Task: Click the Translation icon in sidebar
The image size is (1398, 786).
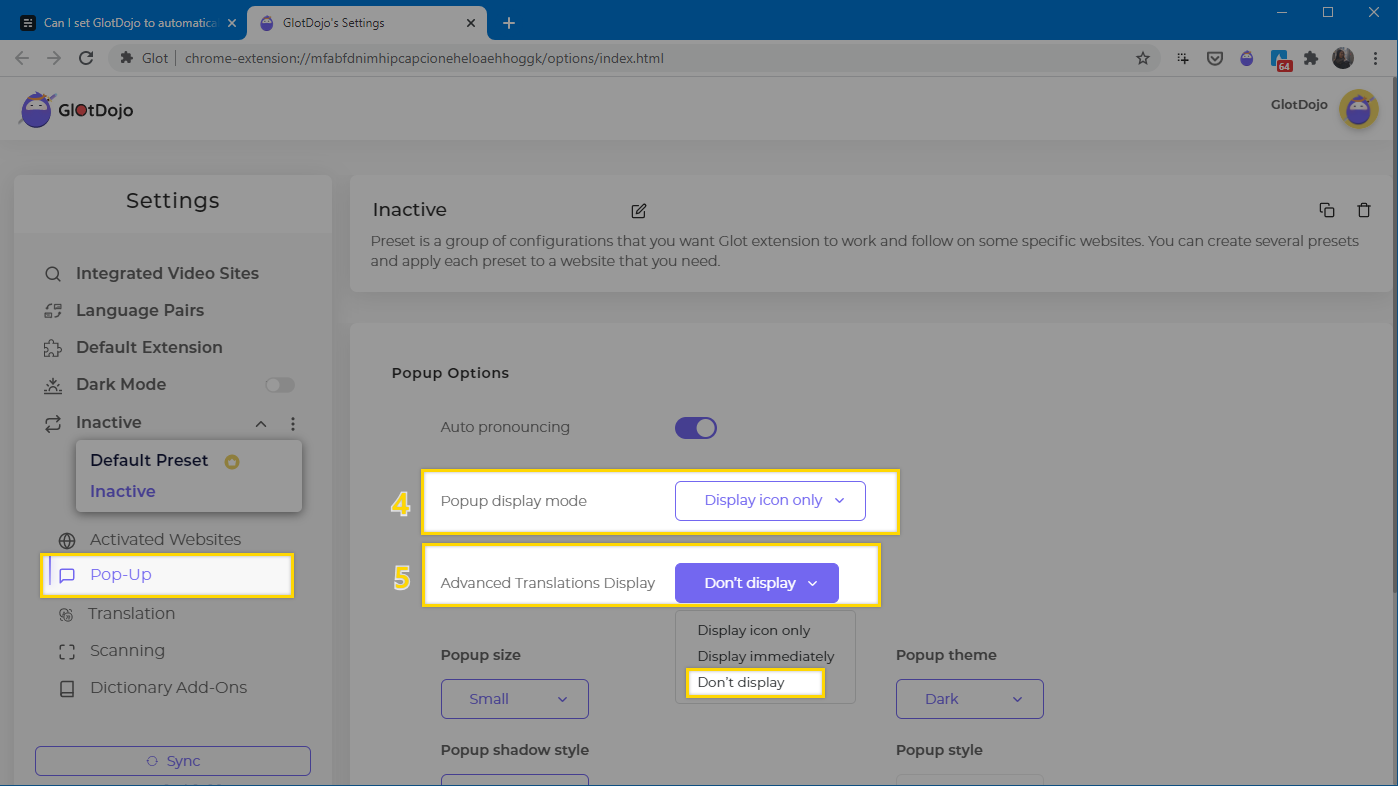Action: [x=67, y=614]
